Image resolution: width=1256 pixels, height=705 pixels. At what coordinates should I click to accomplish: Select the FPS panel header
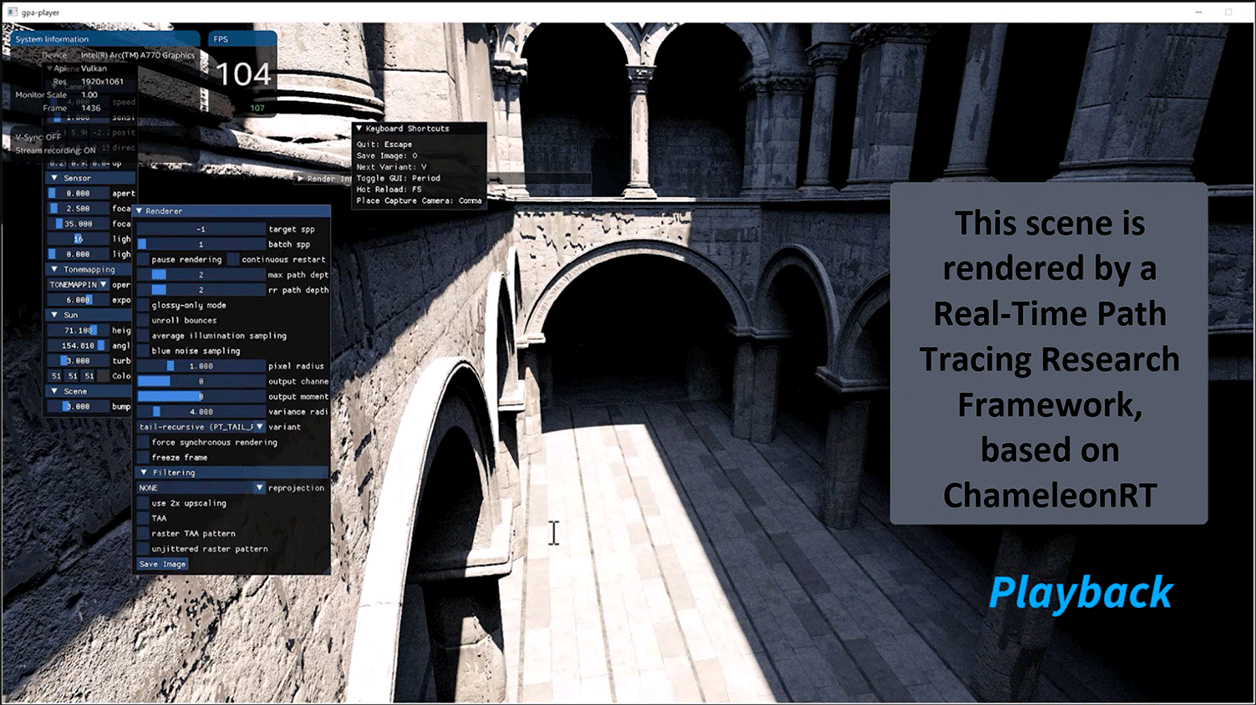(x=242, y=38)
